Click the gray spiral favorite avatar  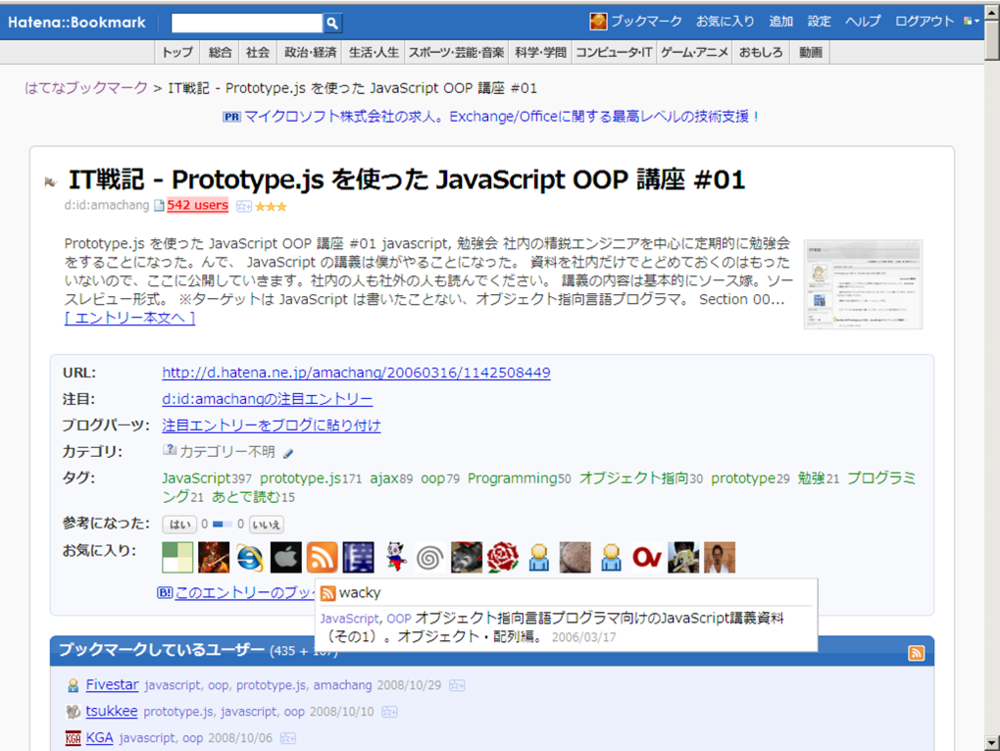coord(430,557)
